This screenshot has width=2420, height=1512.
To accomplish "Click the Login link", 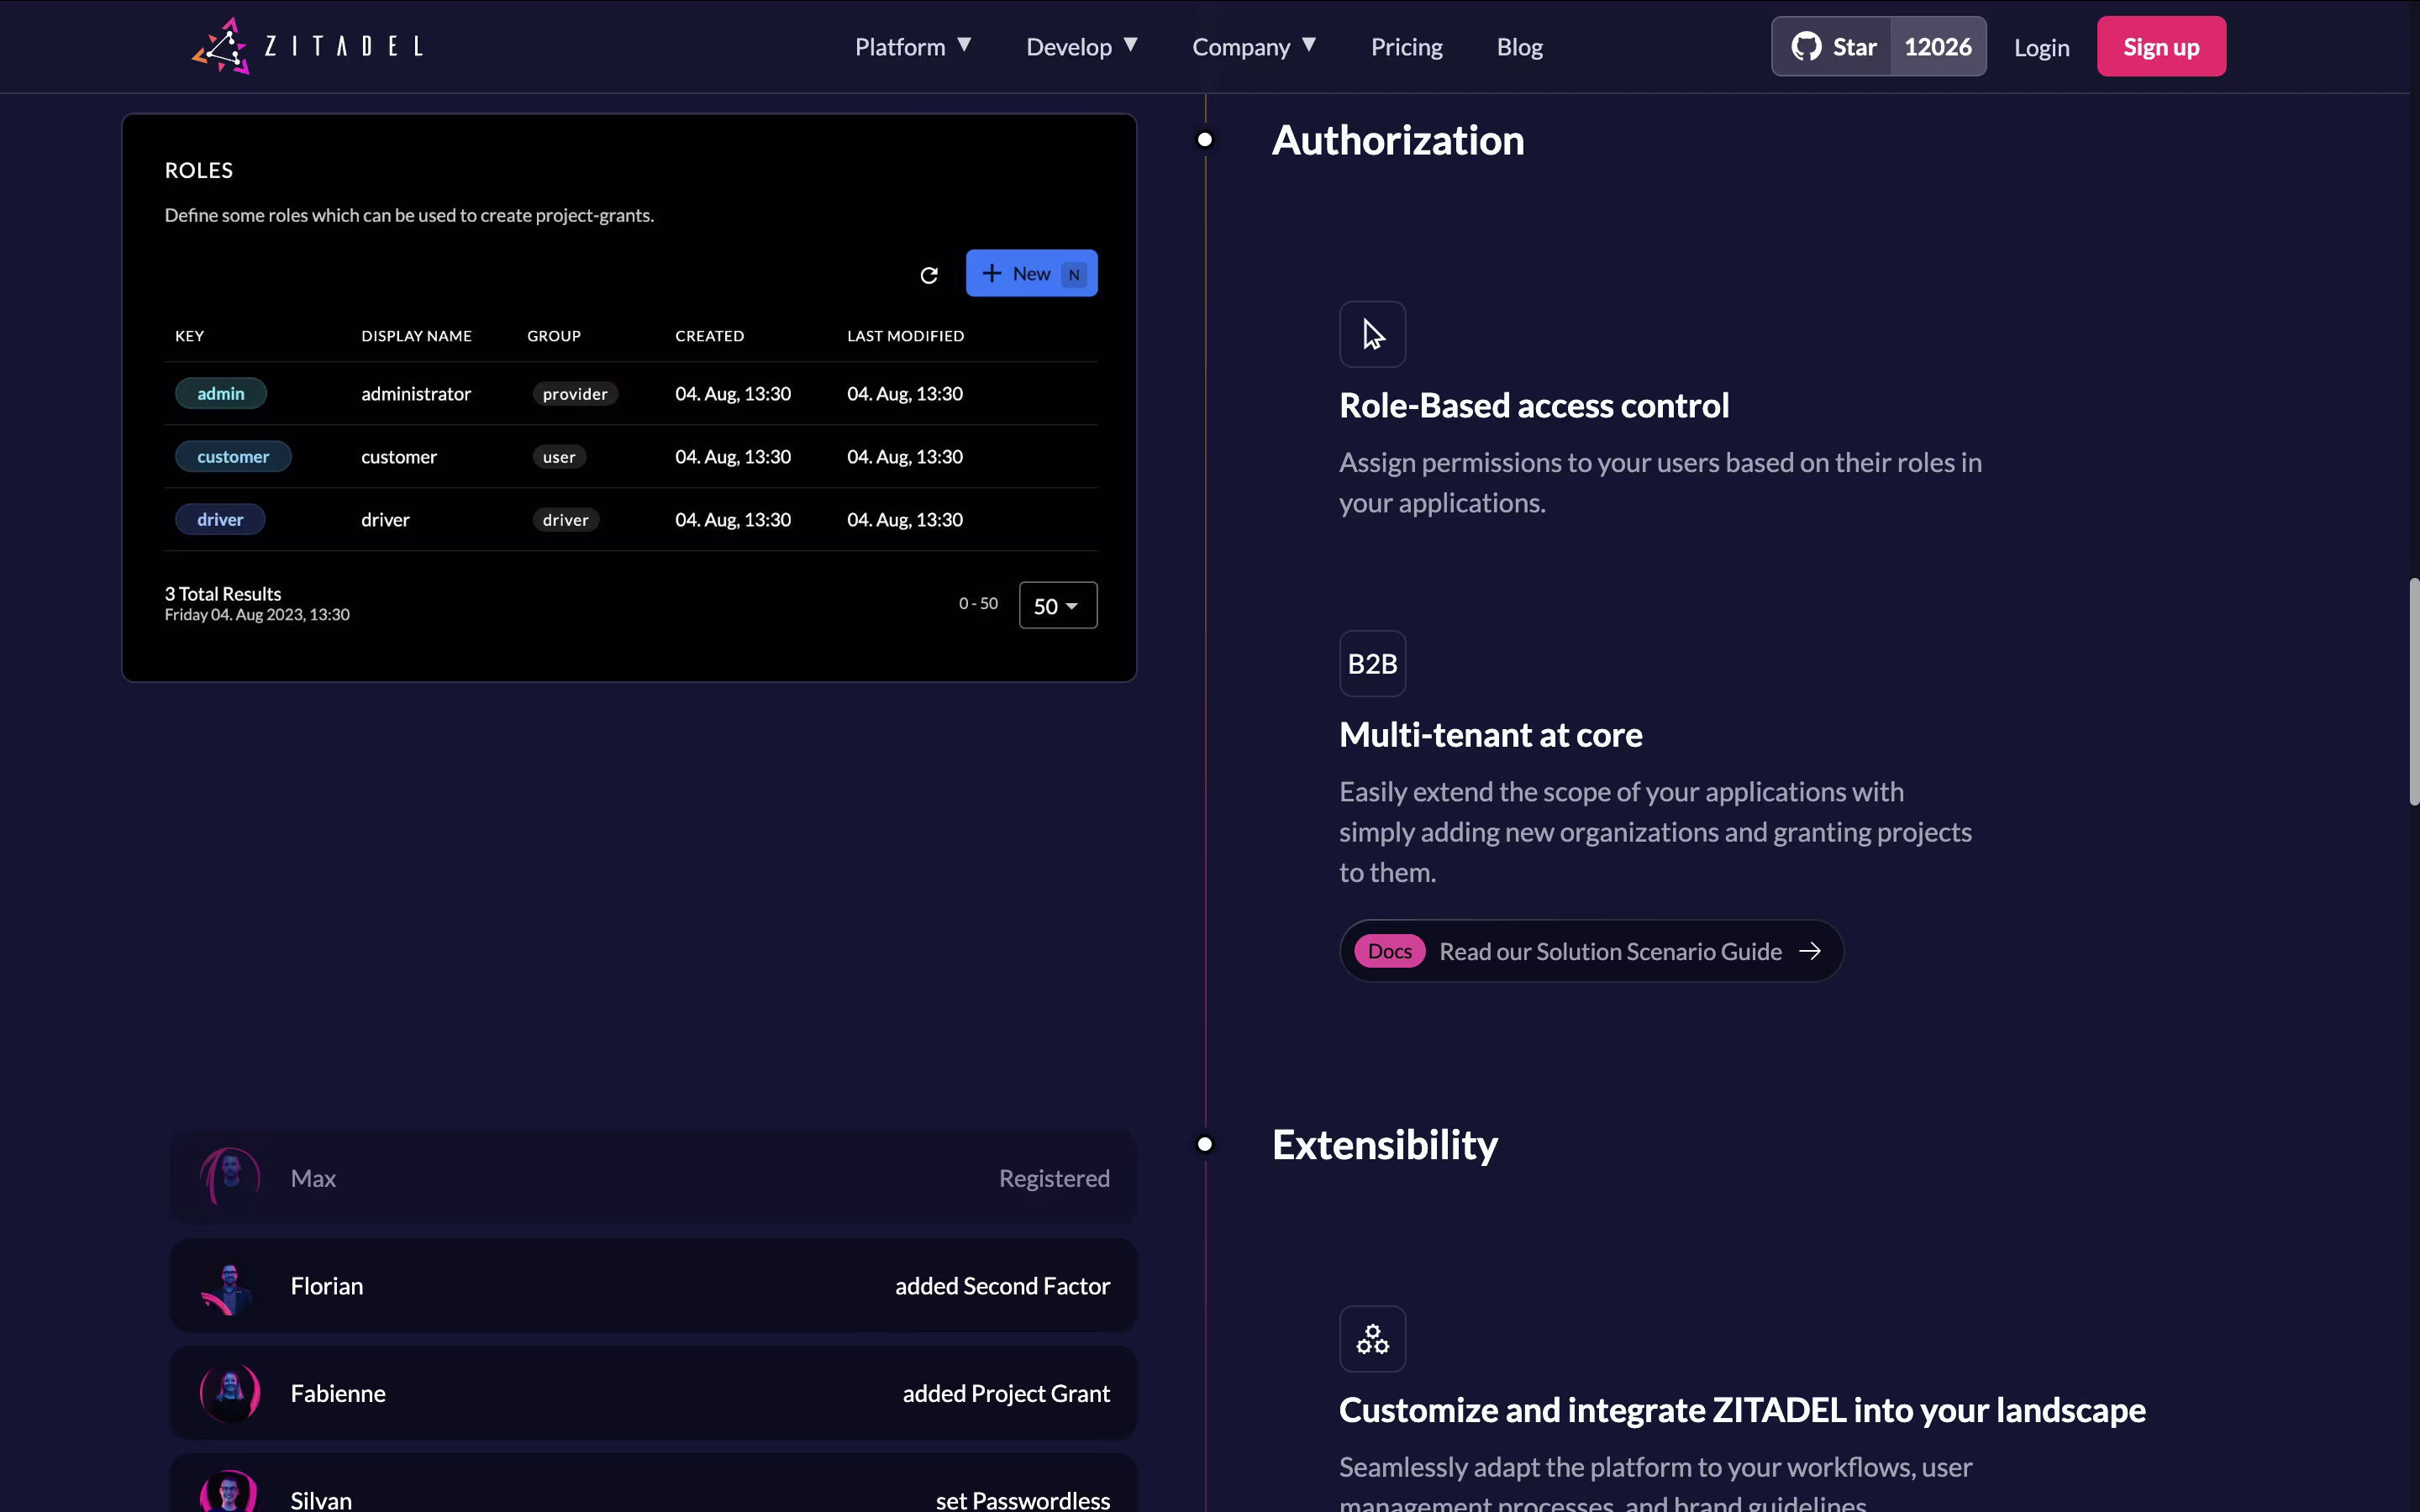I will [2040, 48].
